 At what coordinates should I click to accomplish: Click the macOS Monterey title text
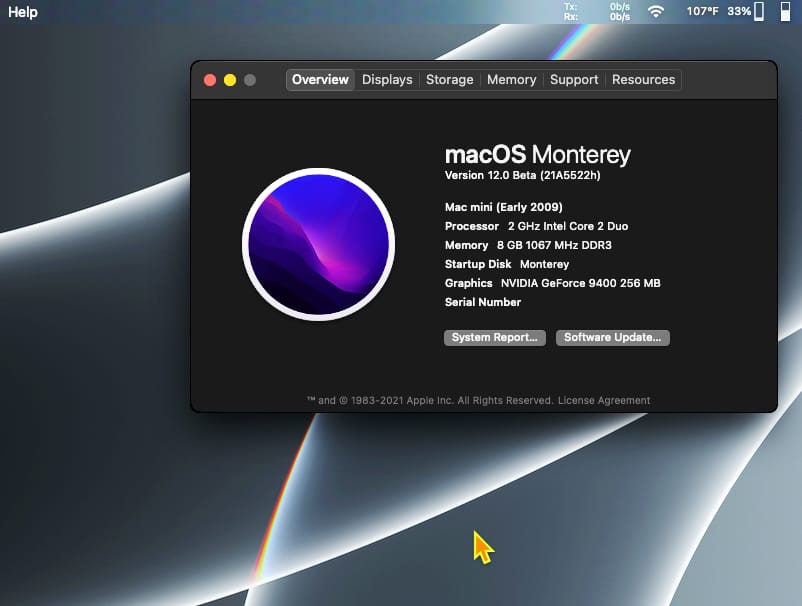click(x=538, y=154)
